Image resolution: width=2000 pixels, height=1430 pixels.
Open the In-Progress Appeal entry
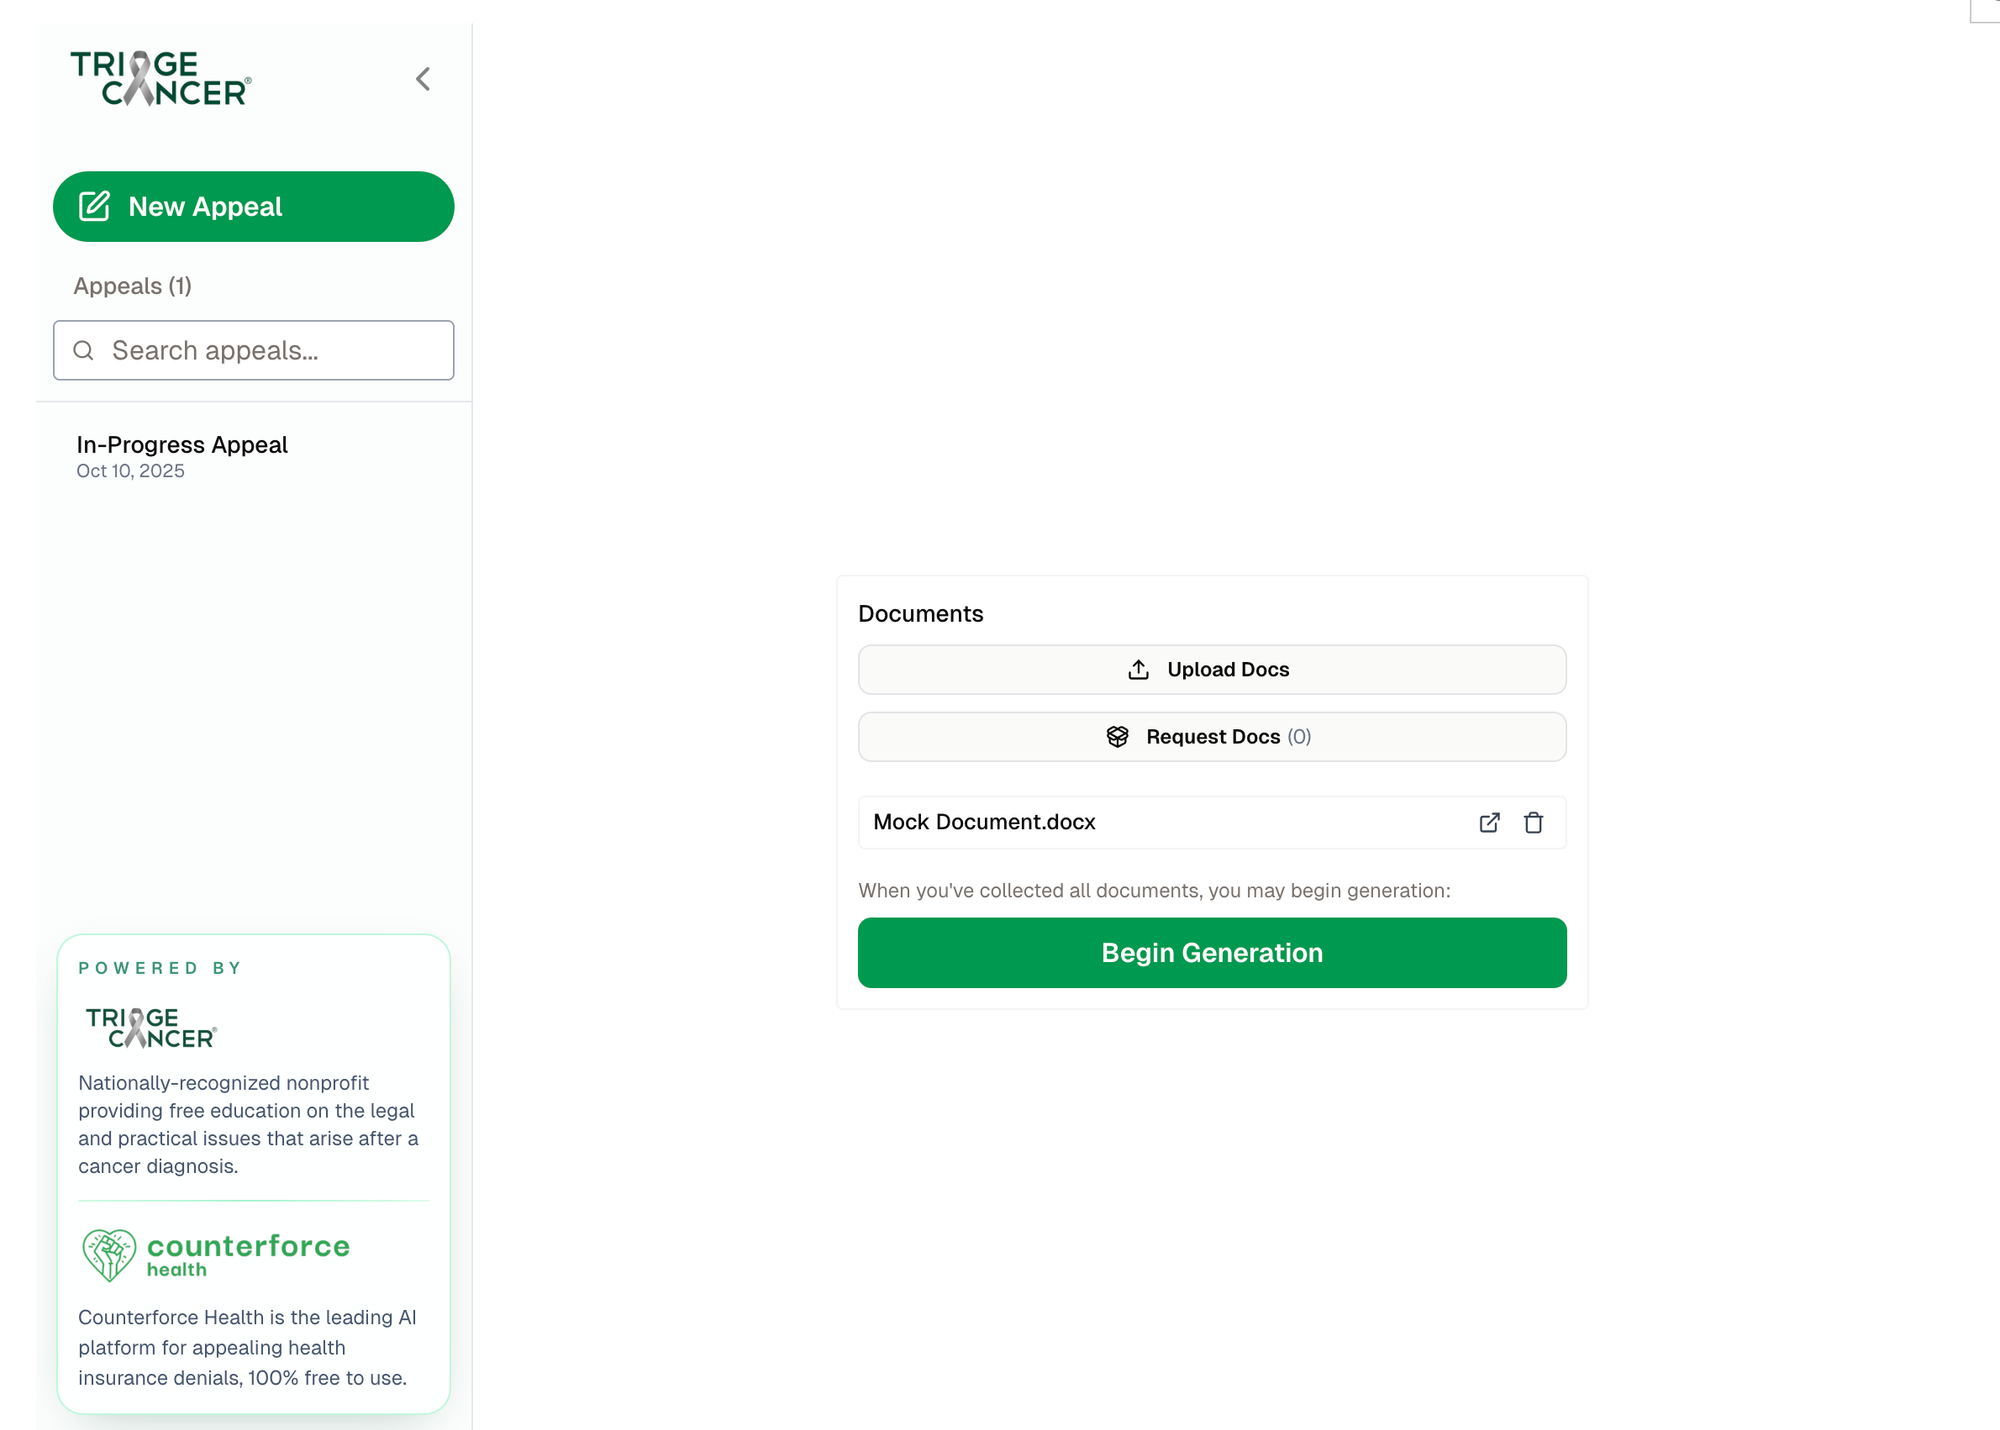182,445
